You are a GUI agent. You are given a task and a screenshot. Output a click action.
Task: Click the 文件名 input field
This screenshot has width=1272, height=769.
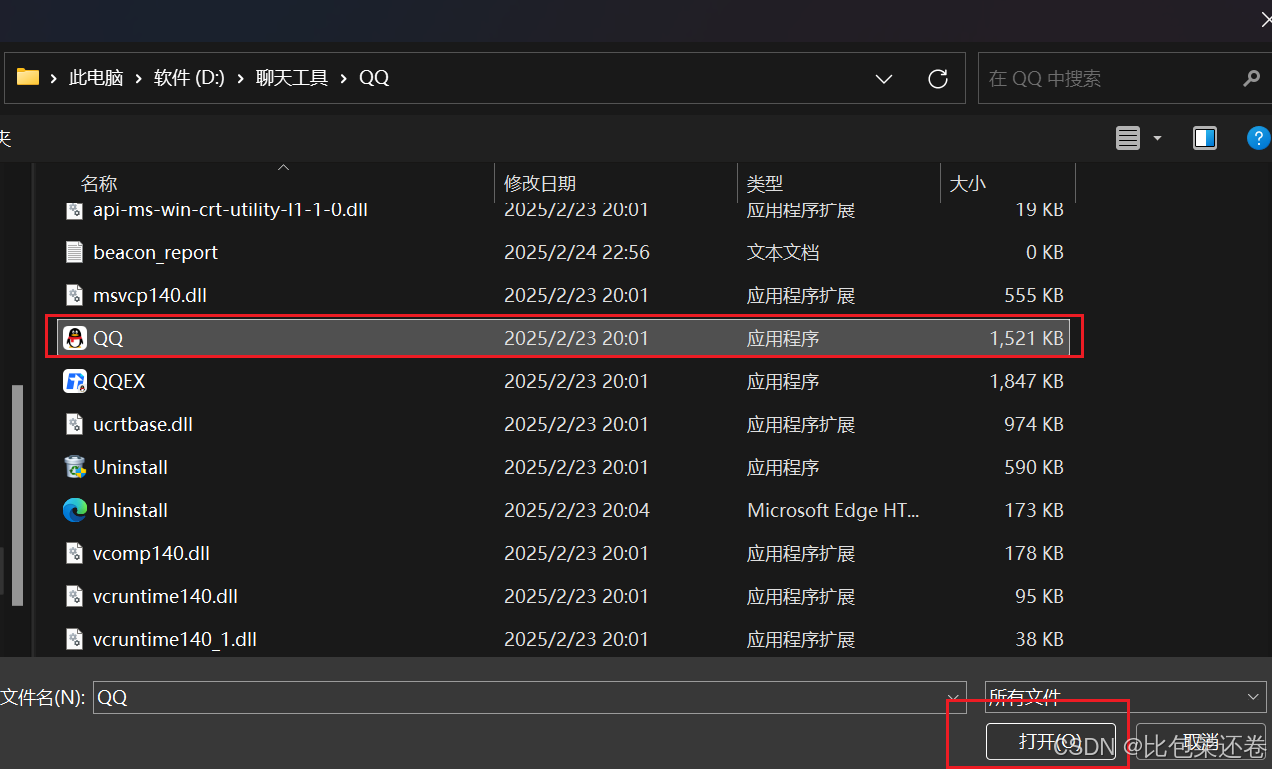point(520,697)
